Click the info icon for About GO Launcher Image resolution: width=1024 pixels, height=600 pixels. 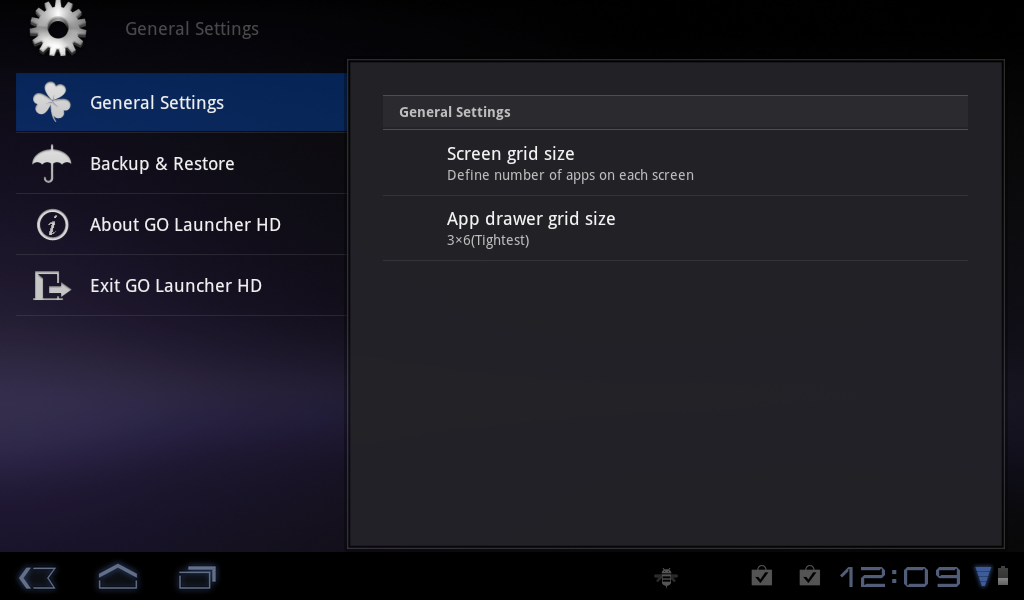pyautogui.click(x=52, y=225)
